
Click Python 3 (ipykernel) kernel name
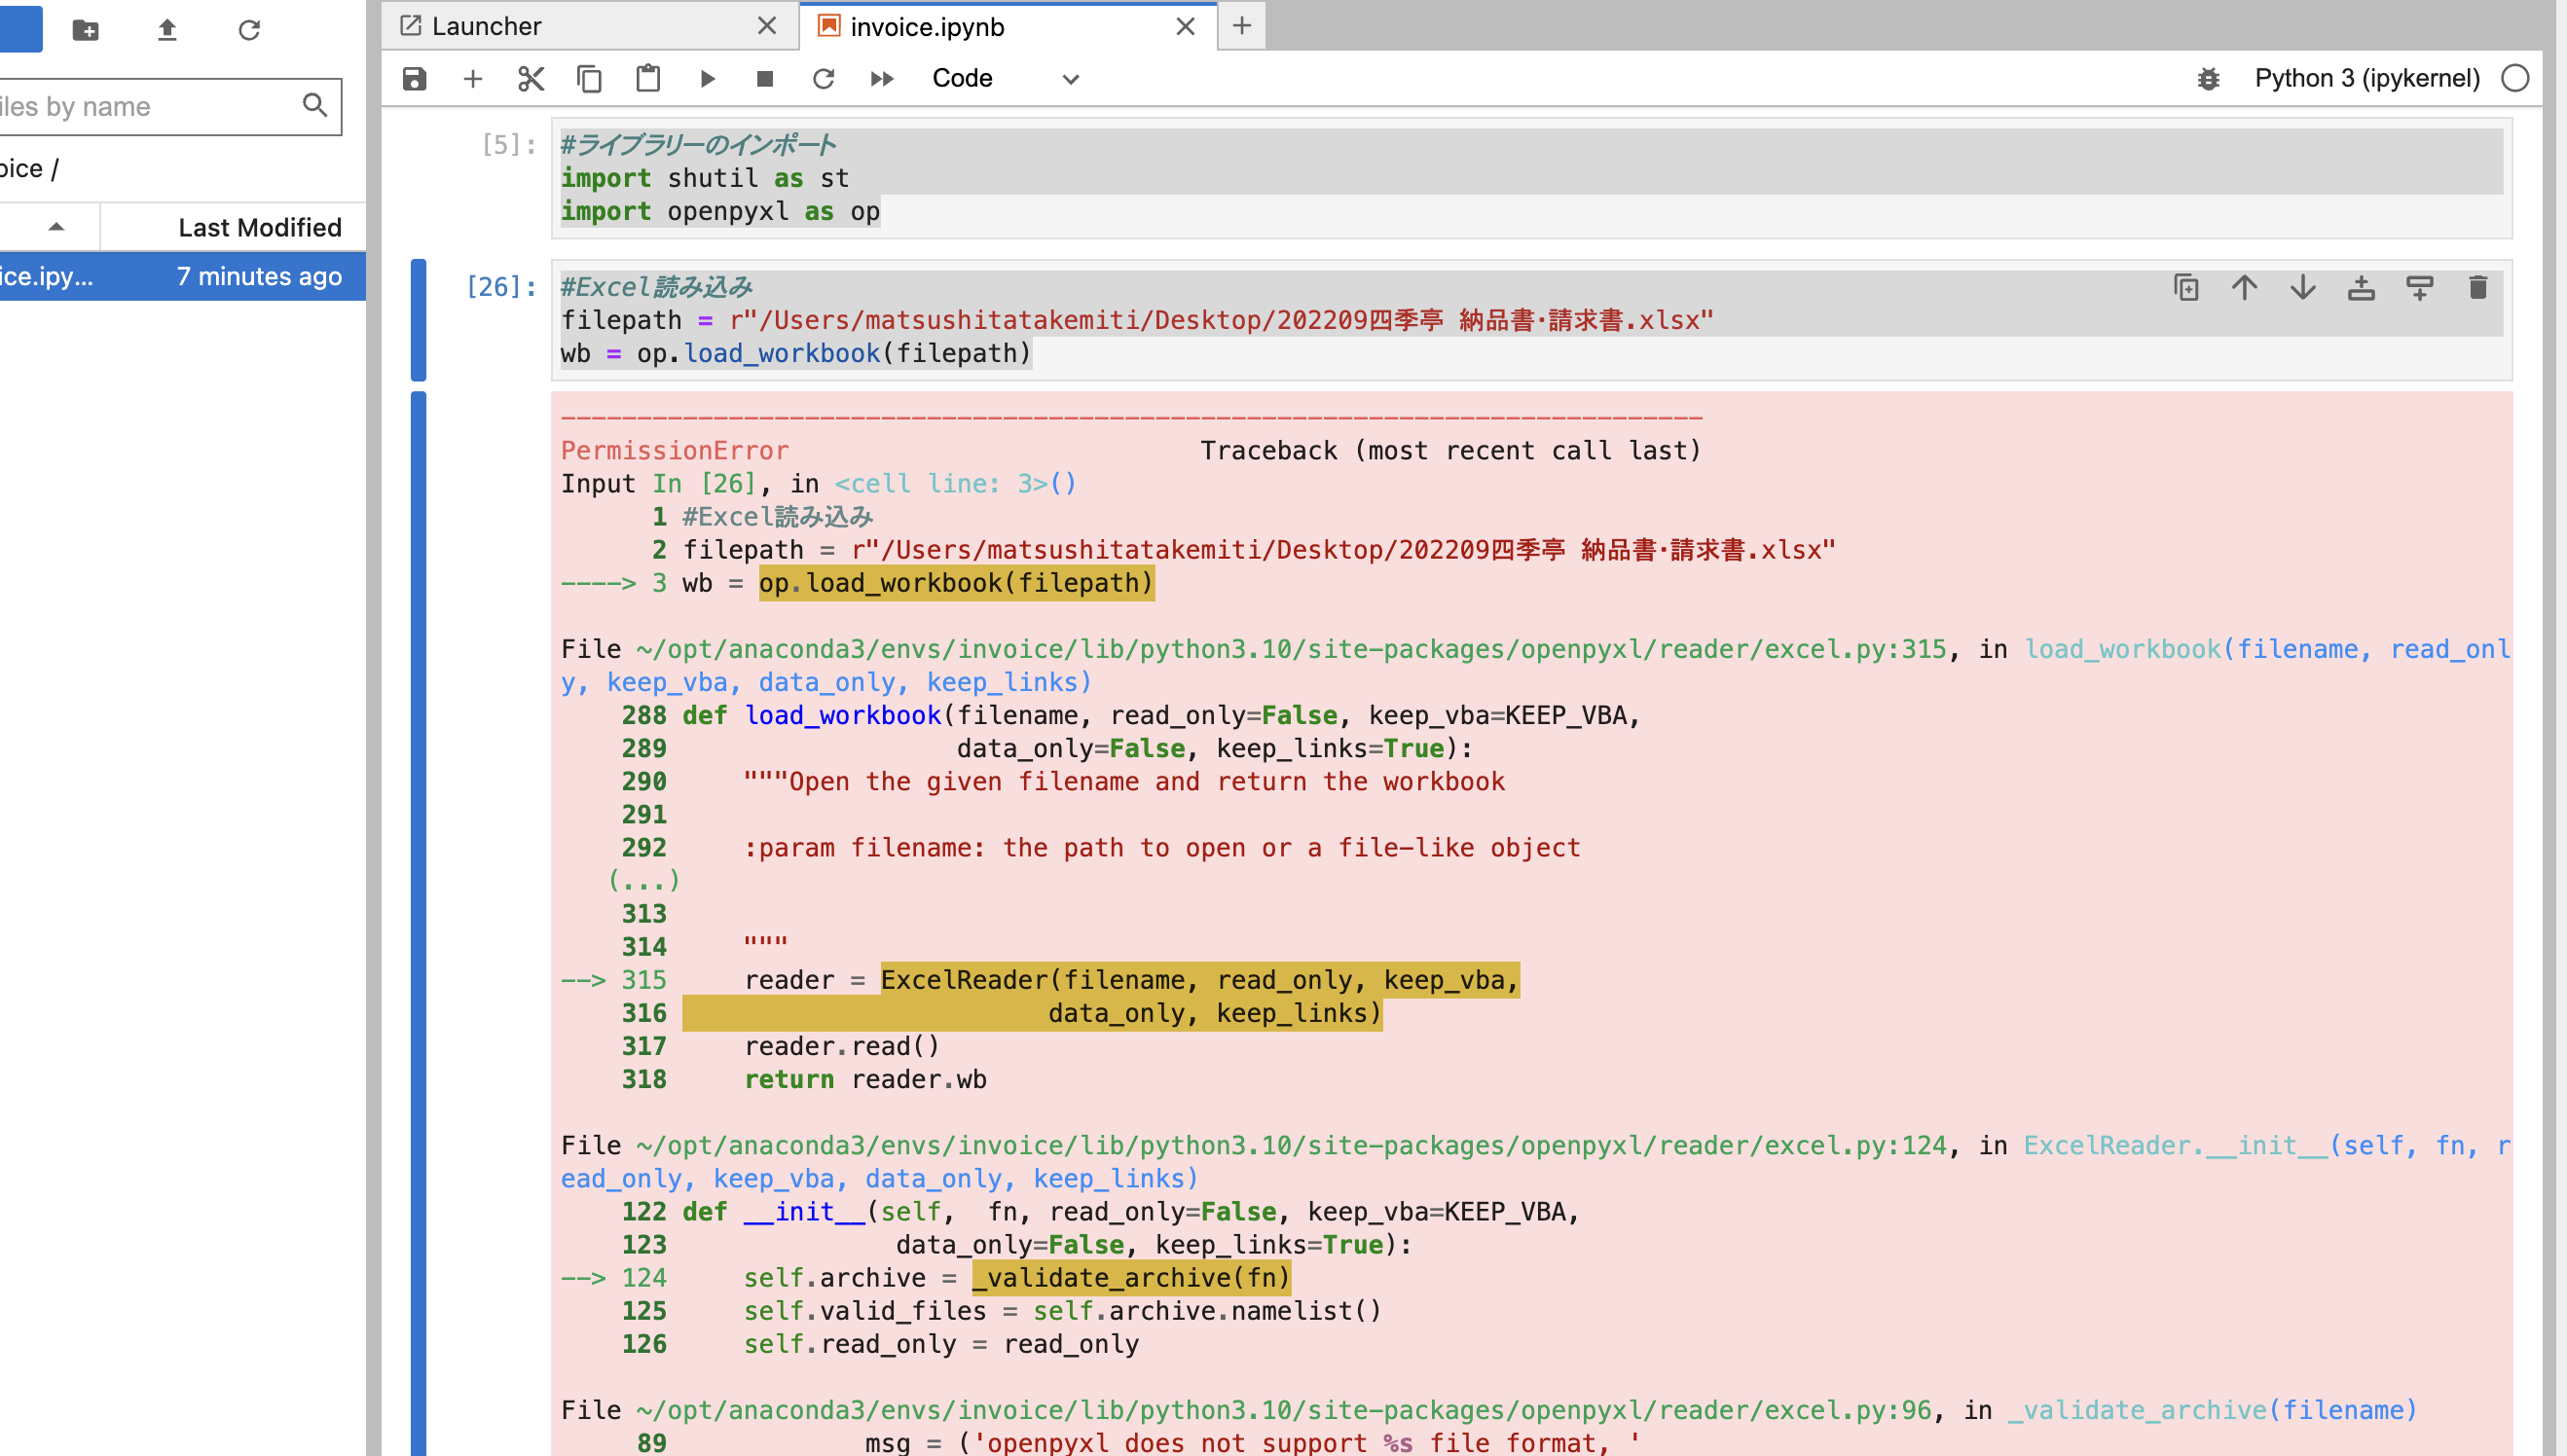[x=2366, y=78]
